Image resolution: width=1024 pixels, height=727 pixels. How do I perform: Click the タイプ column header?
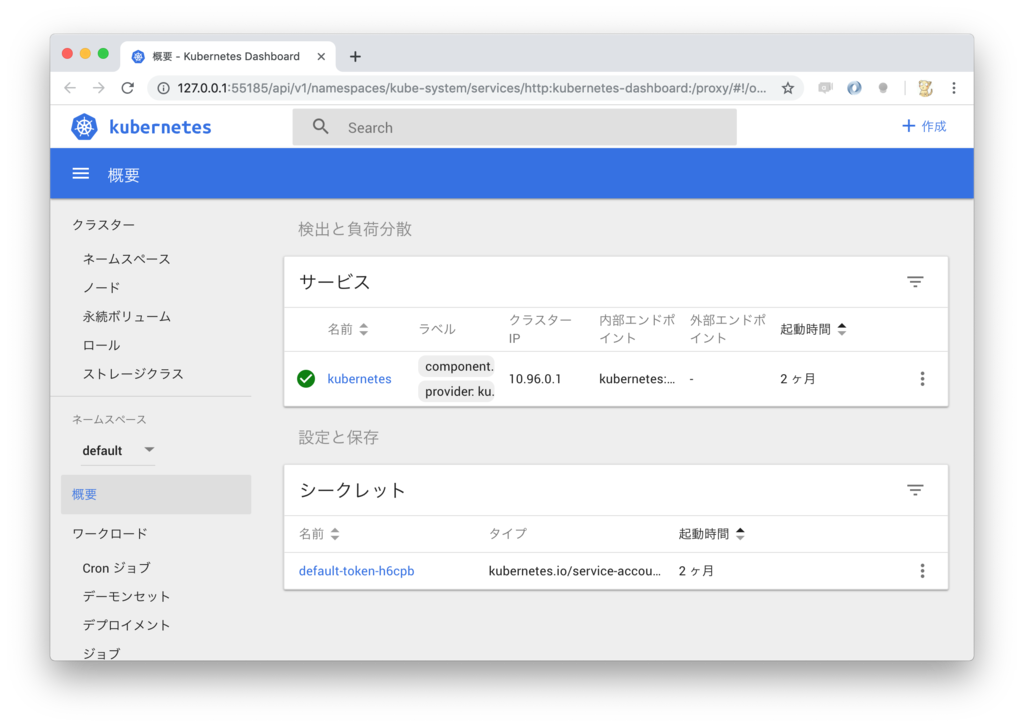click(x=507, y=534)
